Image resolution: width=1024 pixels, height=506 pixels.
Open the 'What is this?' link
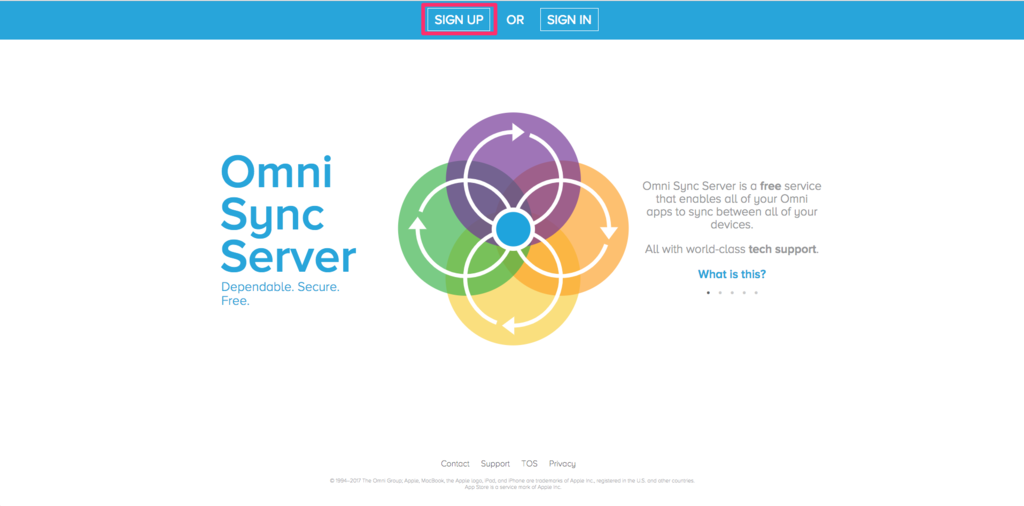point(731,274)
